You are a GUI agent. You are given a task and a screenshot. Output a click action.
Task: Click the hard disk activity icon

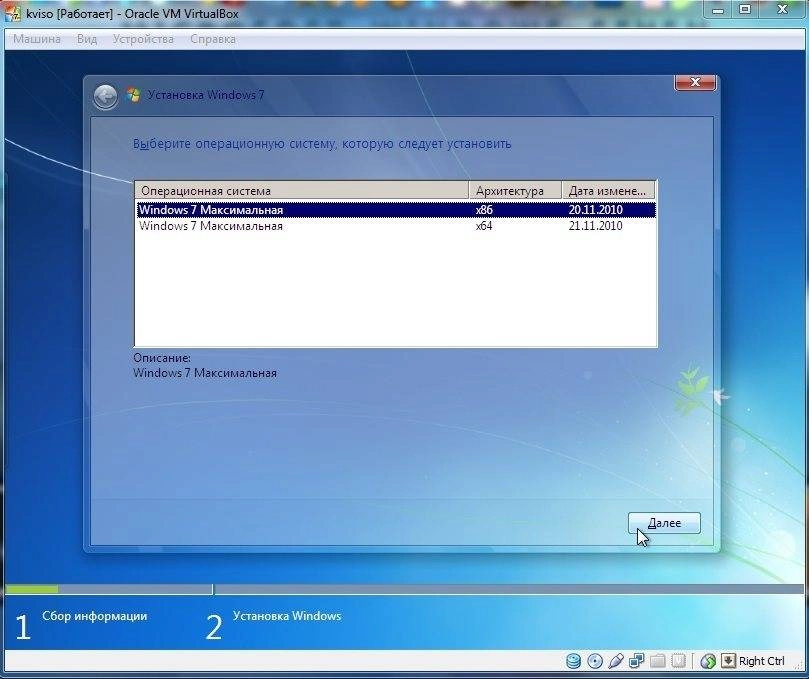click(573, 661)
